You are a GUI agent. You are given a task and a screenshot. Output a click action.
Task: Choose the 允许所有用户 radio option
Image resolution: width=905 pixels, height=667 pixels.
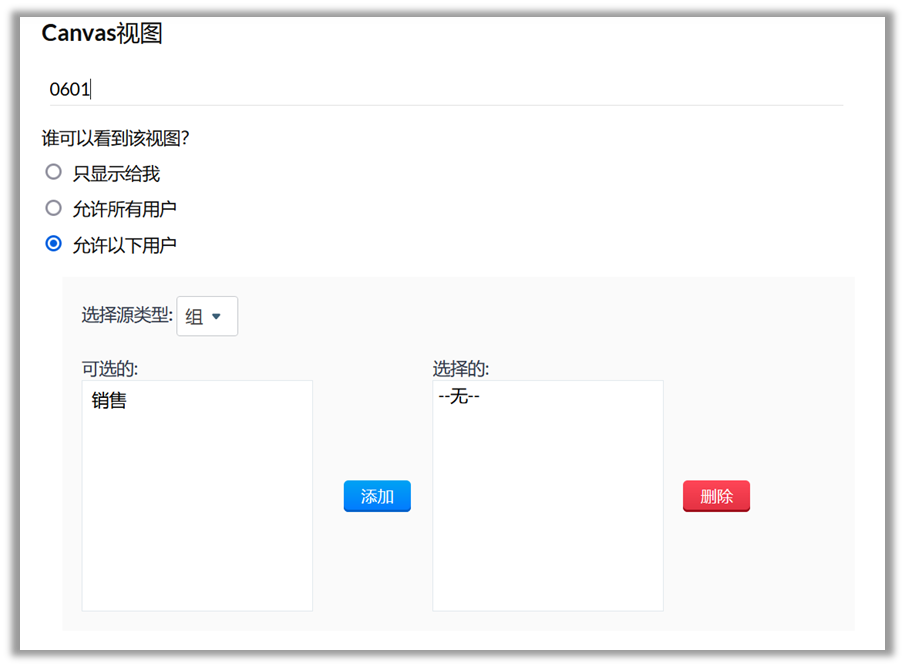tap(54, 208)
